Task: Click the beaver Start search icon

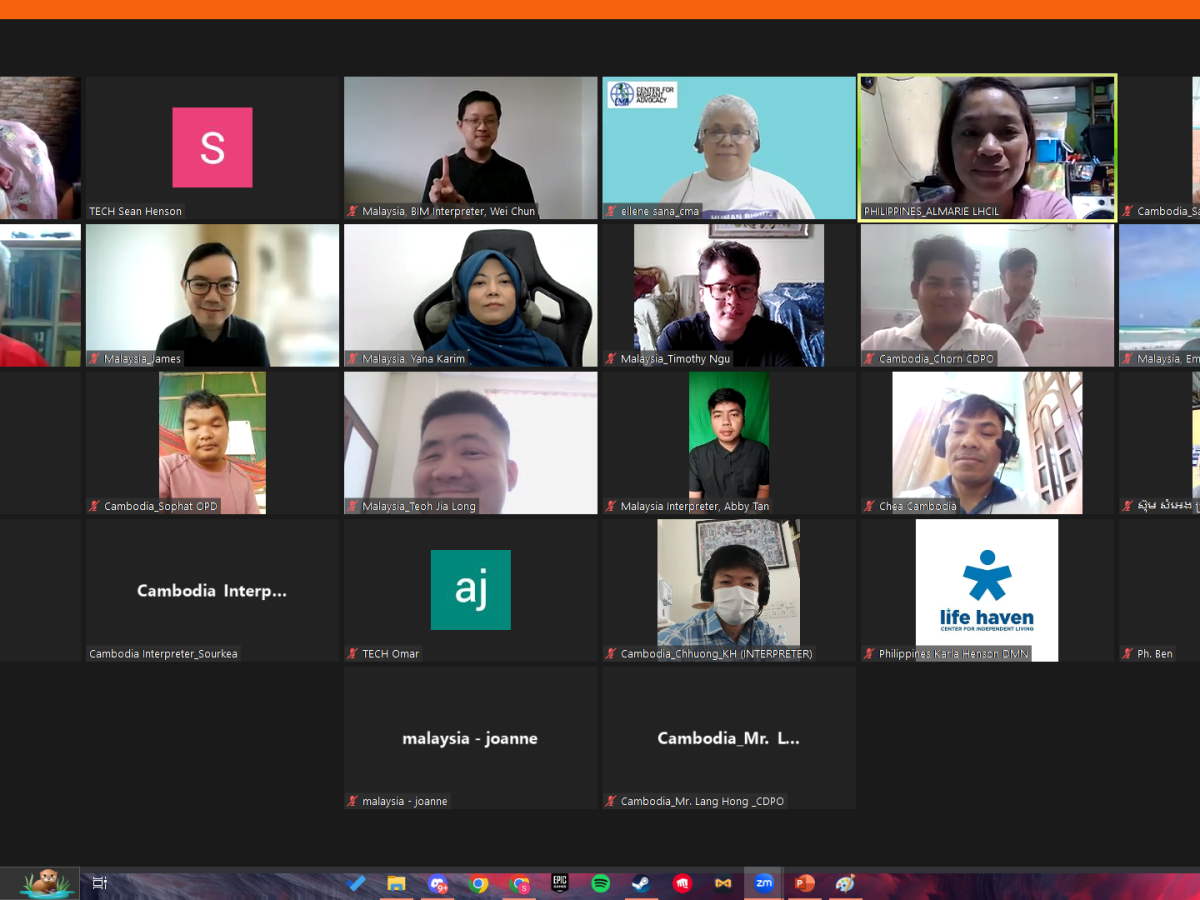Action: pyautogui.click(x=44, y=884)
